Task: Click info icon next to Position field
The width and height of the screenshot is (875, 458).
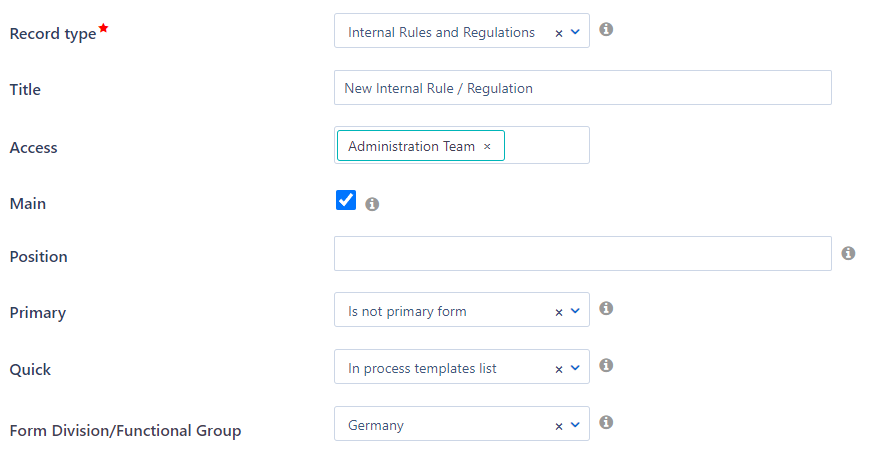Action: (x=848, y=254)
